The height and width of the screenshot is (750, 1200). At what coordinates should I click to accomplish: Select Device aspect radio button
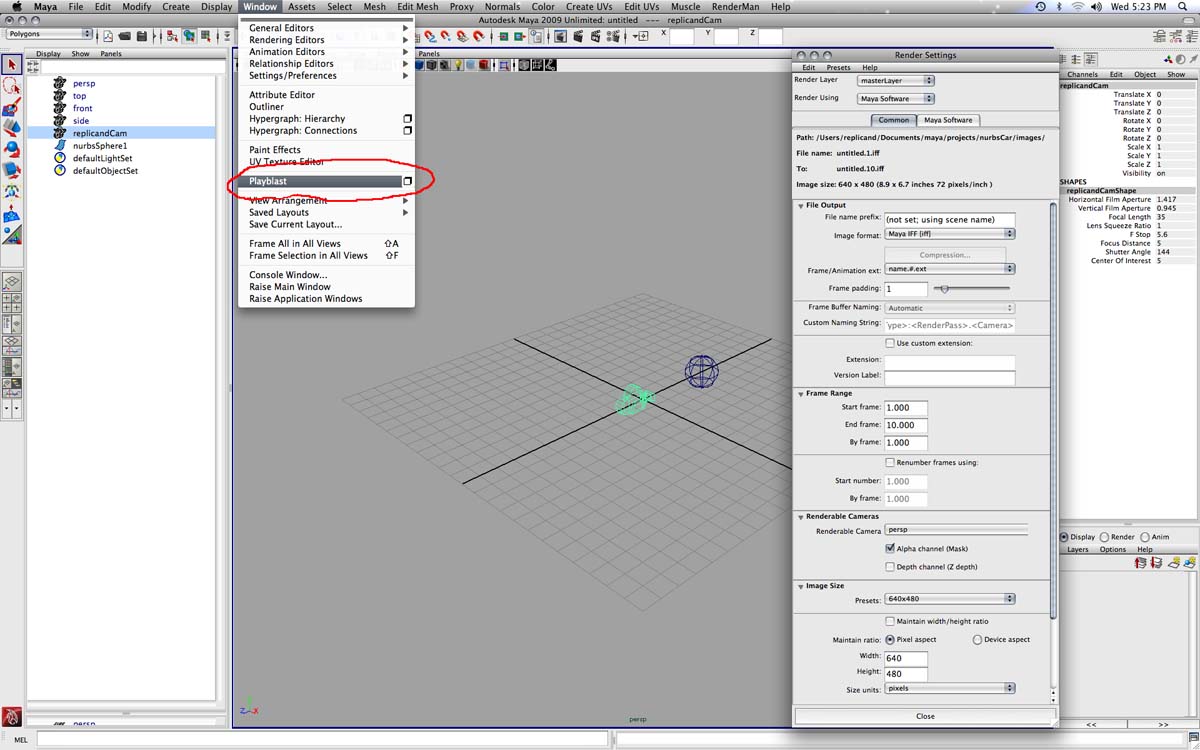coord(977,640)
